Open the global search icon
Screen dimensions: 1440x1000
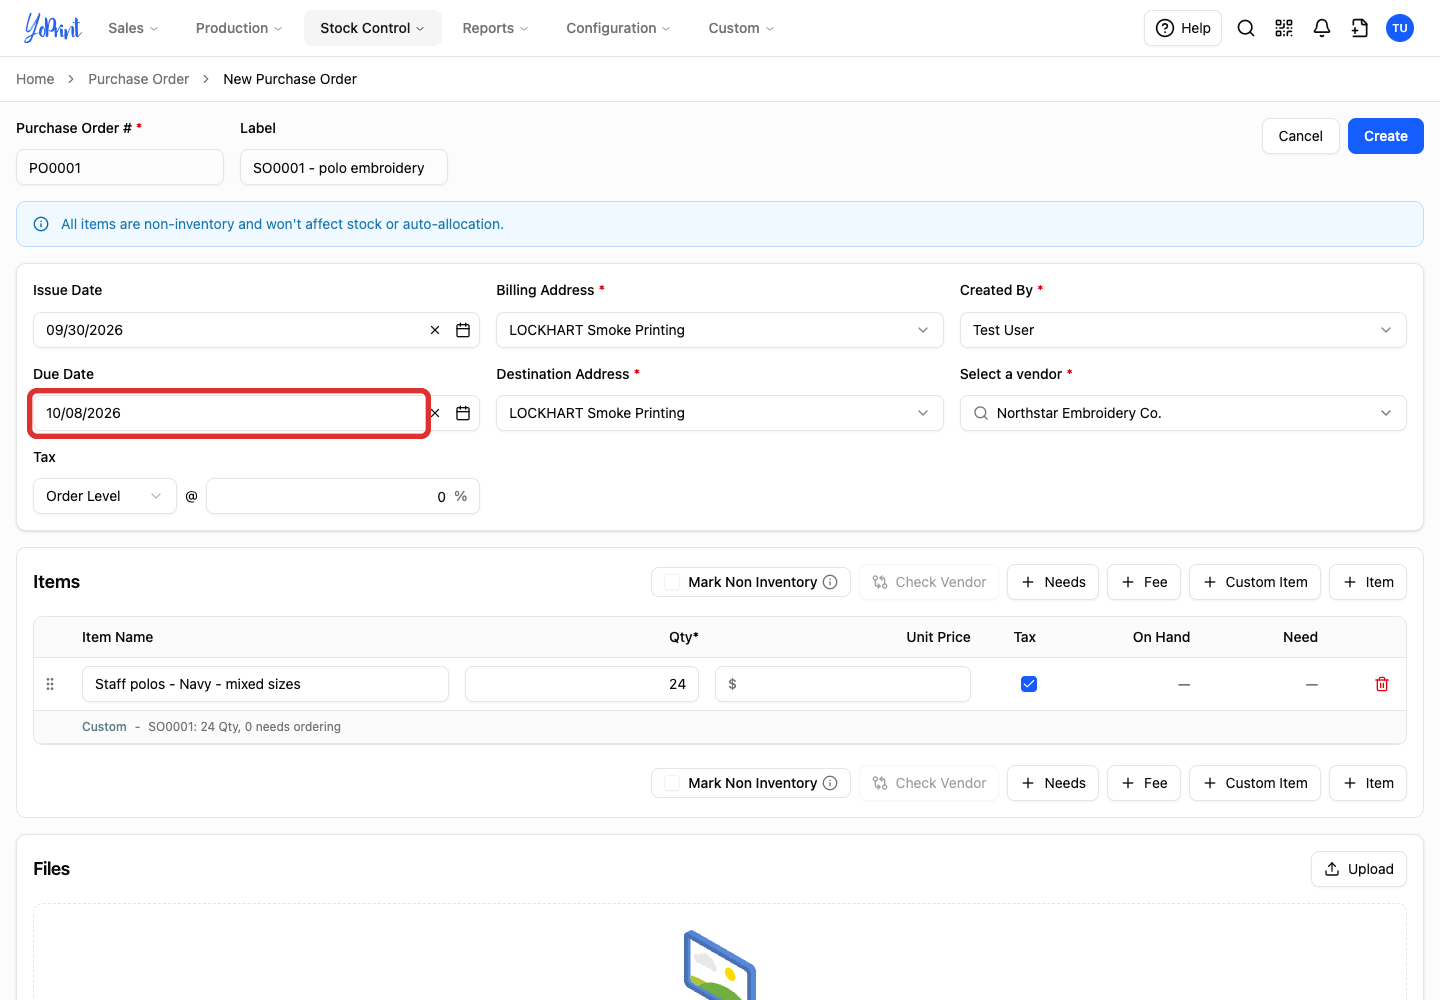click(1246, 28)
